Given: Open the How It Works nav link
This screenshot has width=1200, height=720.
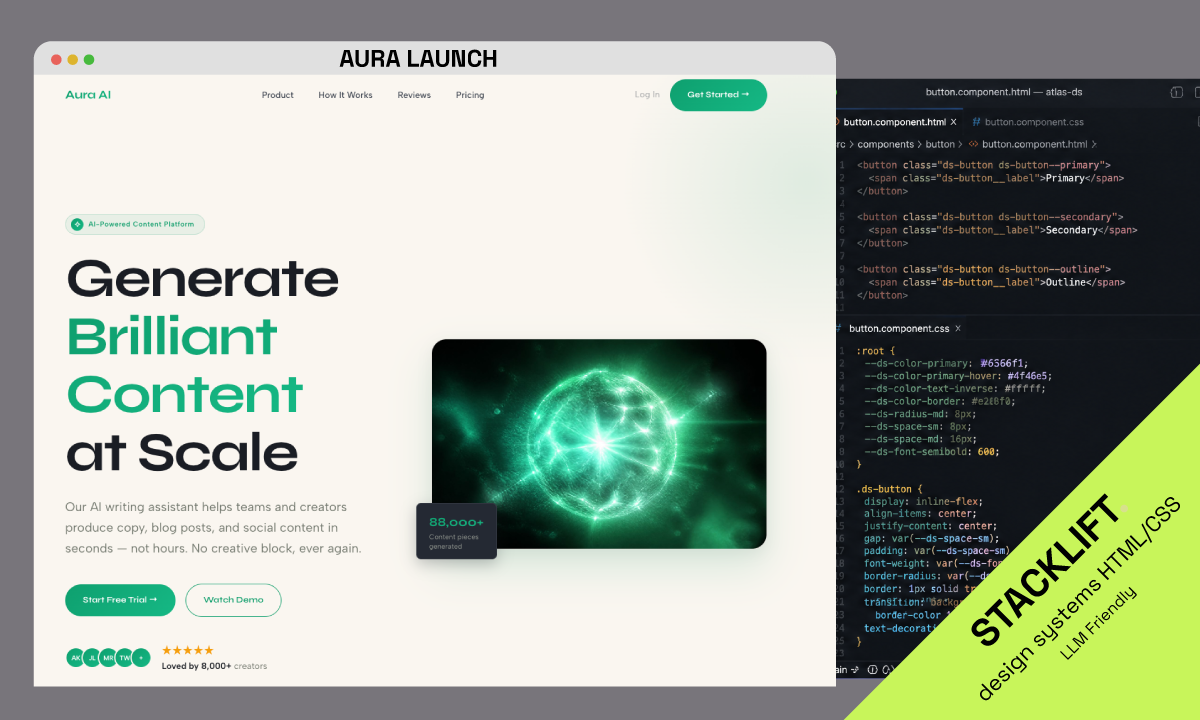Looking at the screenshot, I should (345, 95).
